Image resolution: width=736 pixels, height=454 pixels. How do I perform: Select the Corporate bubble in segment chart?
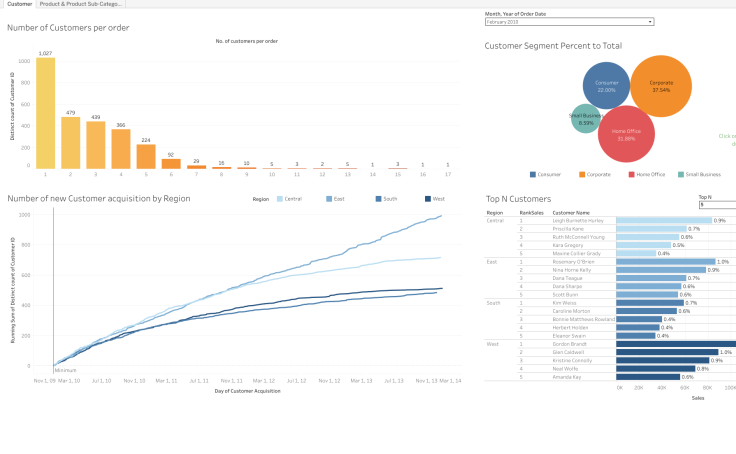(x=660, y=86)
